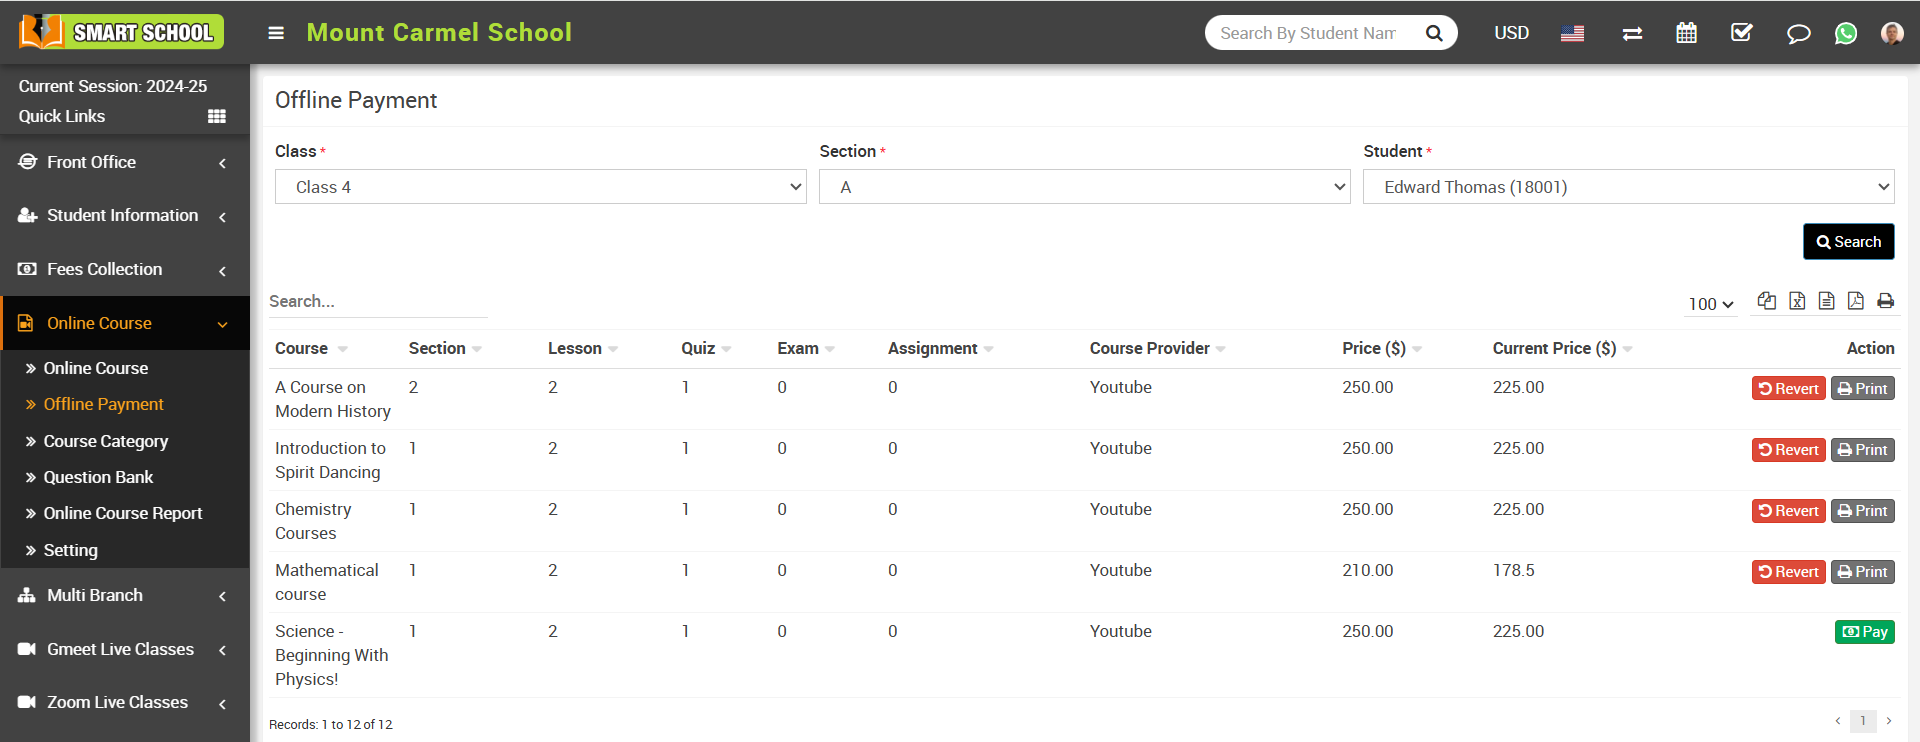Open the Class dropdown showing Class 4
Viewport: 1920px width, 742px height.
[540, 187]
